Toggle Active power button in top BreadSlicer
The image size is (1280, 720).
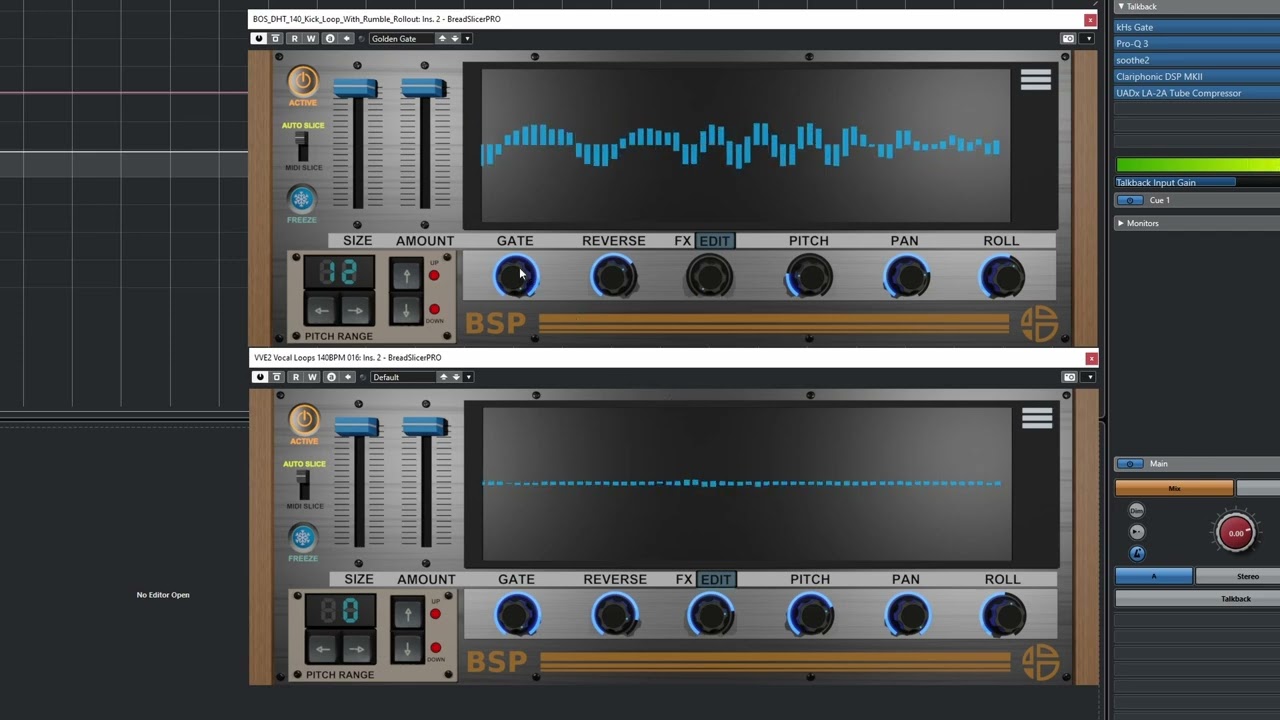pyautogui.click(x=302, y=82)
